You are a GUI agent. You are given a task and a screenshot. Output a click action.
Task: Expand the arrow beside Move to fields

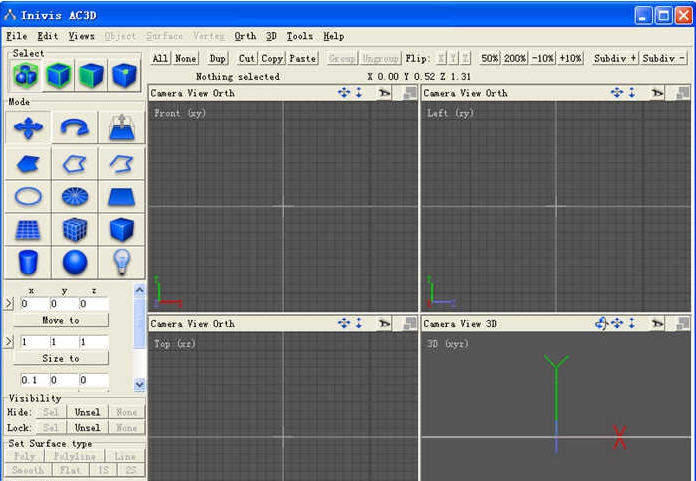10,303
